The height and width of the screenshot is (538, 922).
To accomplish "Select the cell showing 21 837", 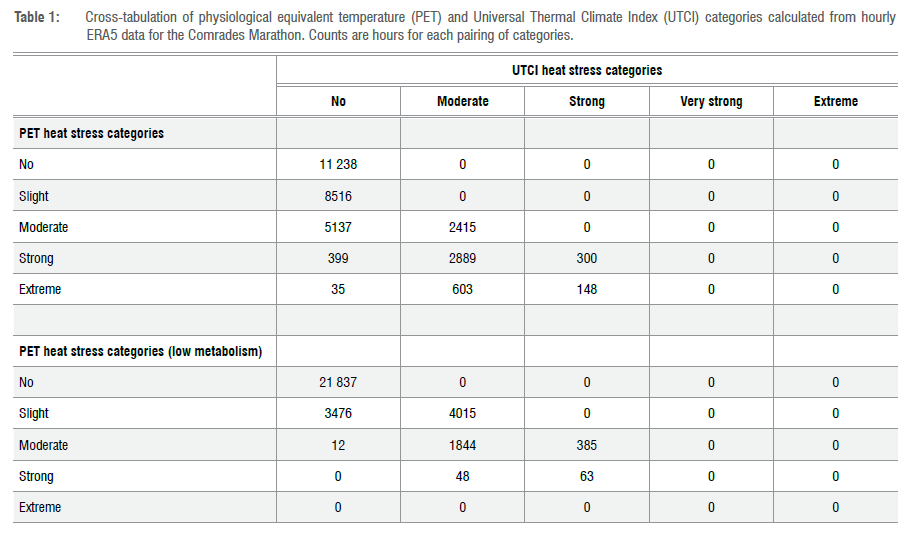I will tap(338, 382).
